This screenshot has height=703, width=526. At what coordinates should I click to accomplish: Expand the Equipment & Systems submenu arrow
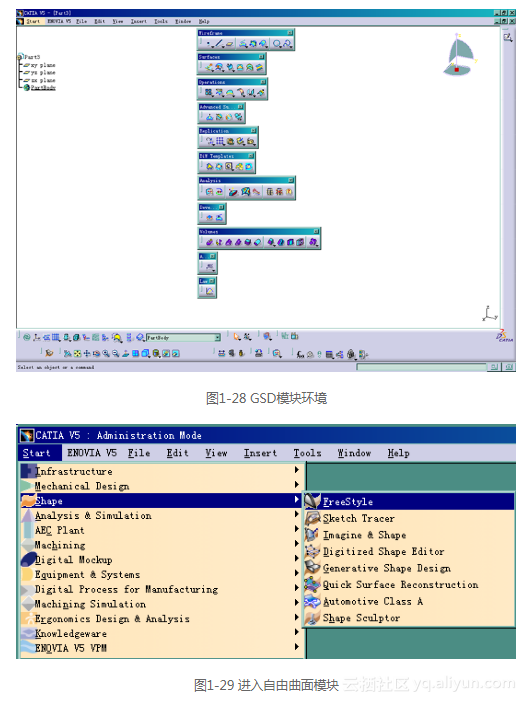296,573
